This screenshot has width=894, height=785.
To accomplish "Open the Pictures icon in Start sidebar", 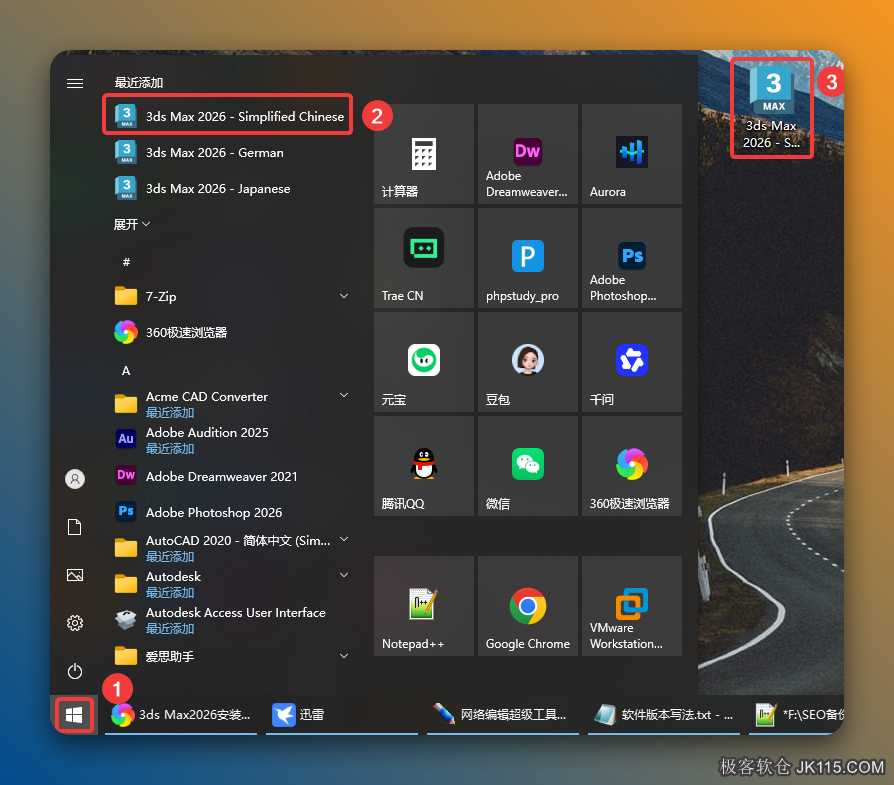I will tap(75, 575).
